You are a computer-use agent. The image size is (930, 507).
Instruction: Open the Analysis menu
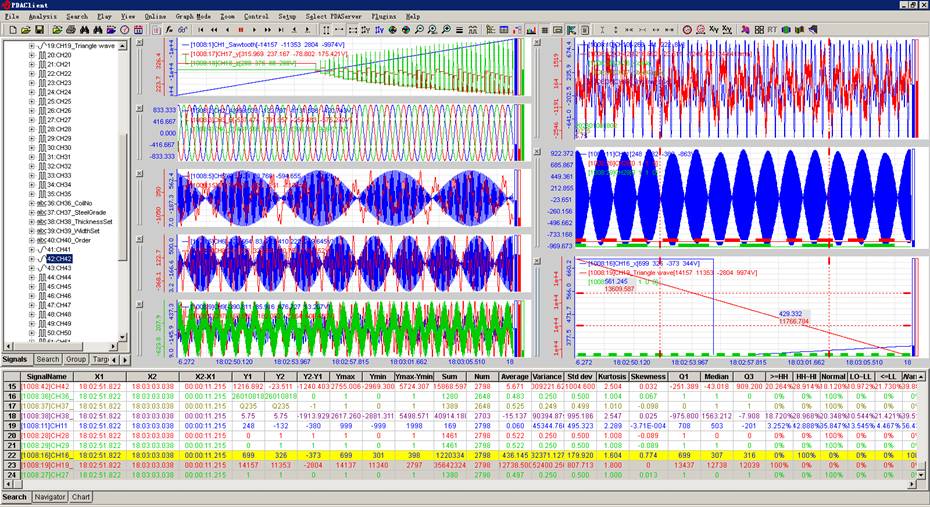(x=42, y=17)
